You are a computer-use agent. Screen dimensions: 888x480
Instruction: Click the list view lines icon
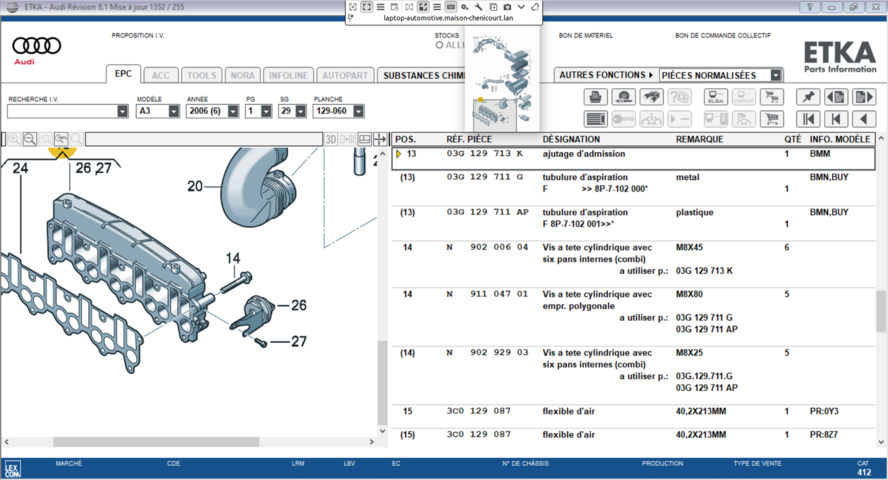[x=595, y=119]
